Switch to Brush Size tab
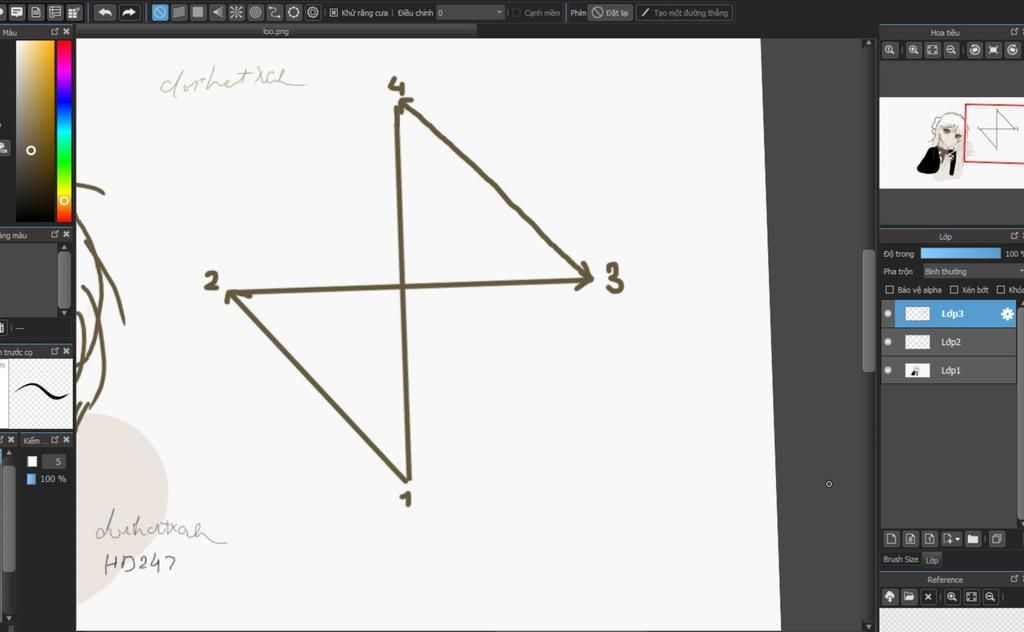Screen dimensions: 1024x632 click(x=901, y=560)
